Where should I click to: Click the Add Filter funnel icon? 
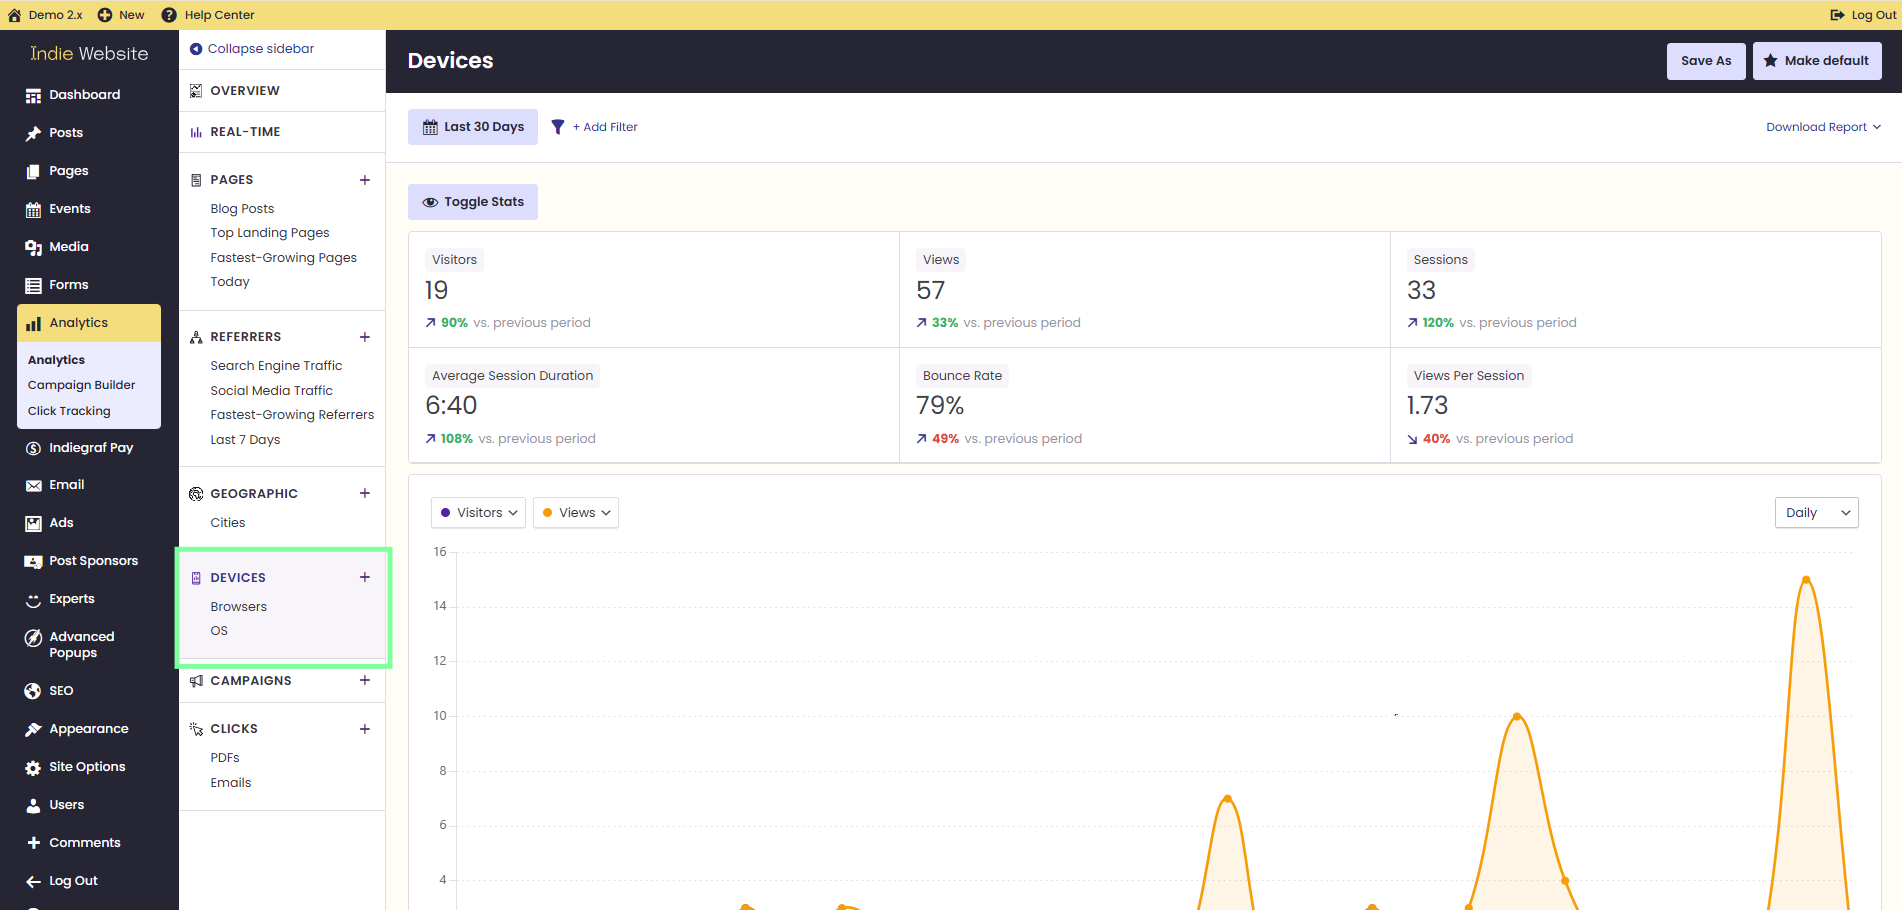pyautogui.click(x=558, y=127)
